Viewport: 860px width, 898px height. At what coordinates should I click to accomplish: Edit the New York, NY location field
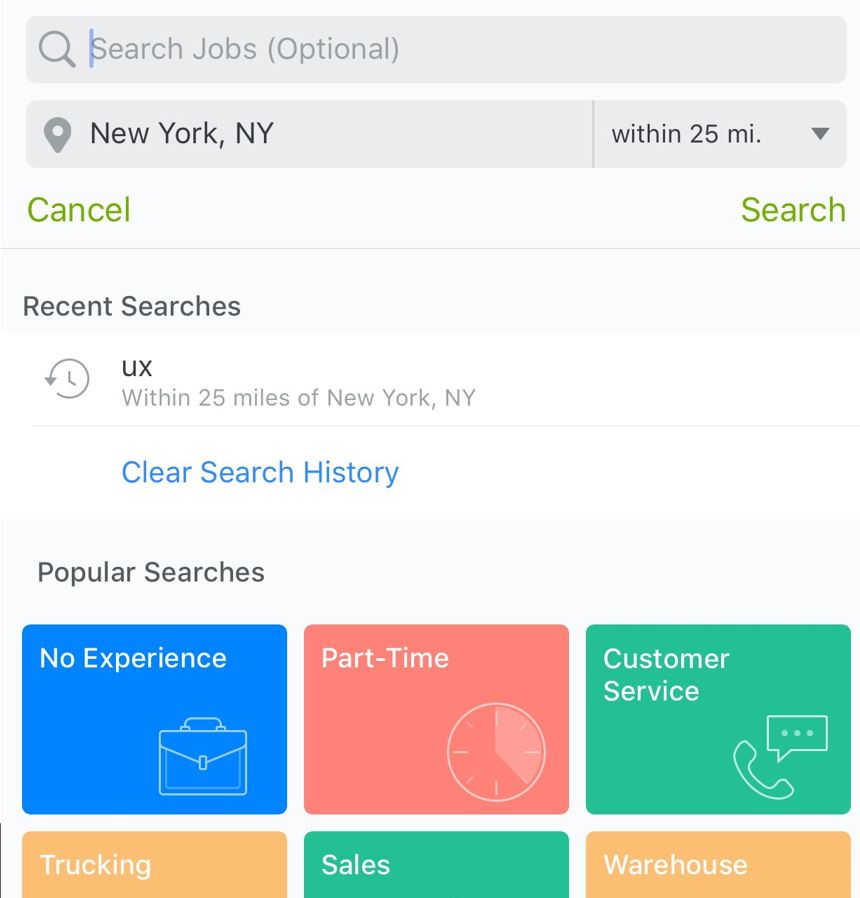(x=320, y=134)
